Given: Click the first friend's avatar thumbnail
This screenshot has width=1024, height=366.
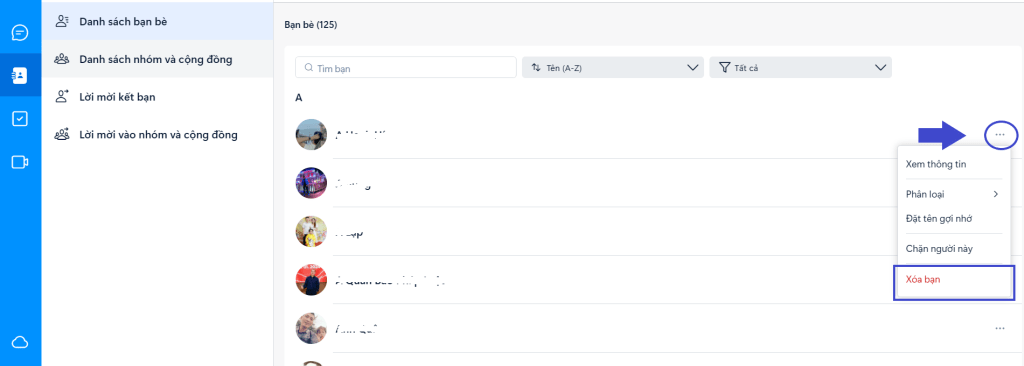Looking at the screenshot, I should pos(312,135).
